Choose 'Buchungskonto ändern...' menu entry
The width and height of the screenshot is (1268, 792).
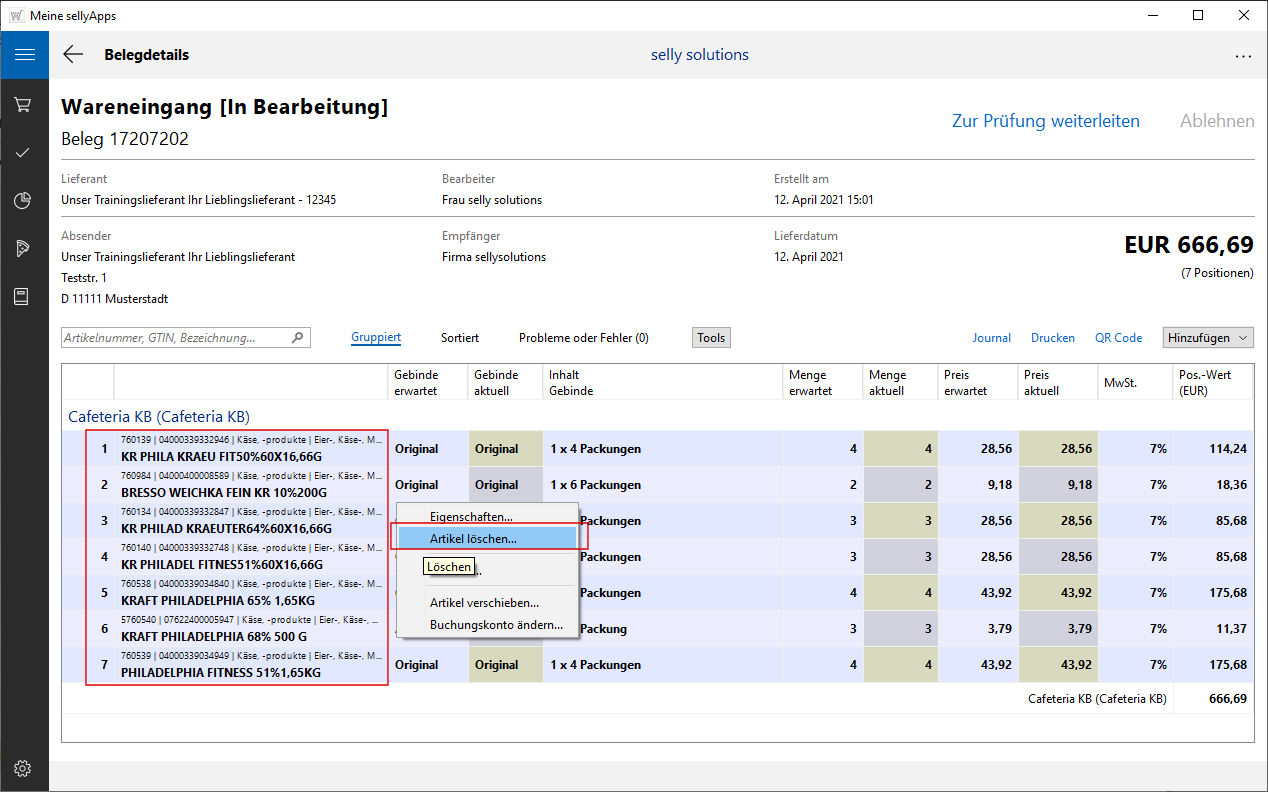pos(496,625)
